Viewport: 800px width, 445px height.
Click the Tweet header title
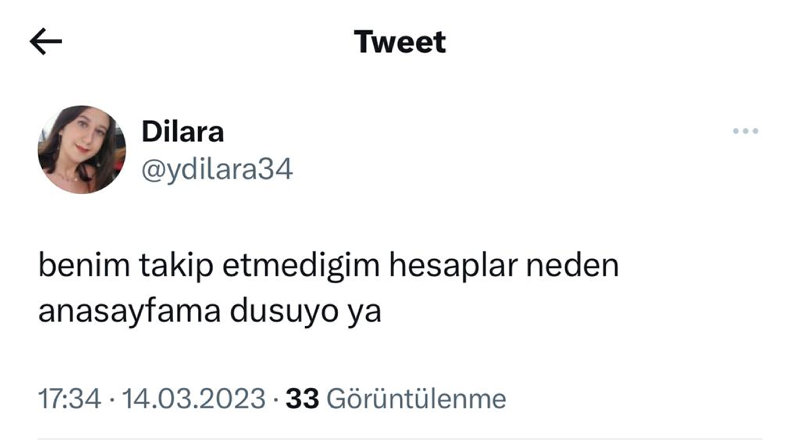(400, 42)
